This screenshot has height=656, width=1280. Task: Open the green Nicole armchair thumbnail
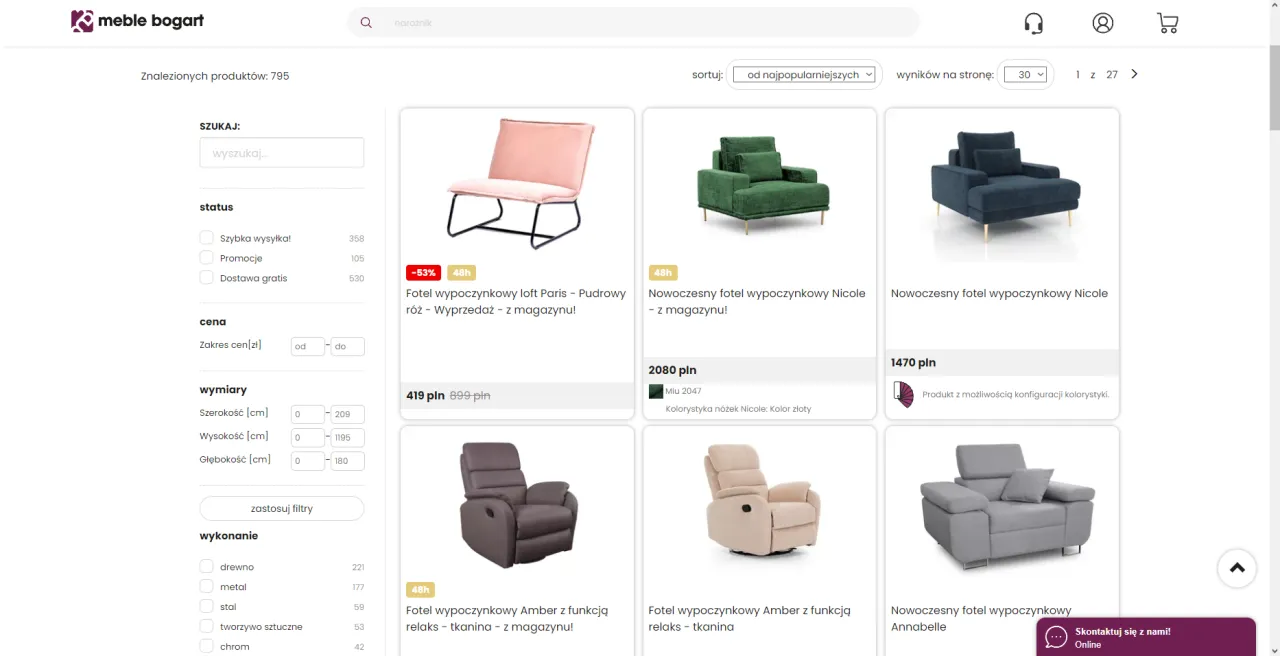point(759,185)
